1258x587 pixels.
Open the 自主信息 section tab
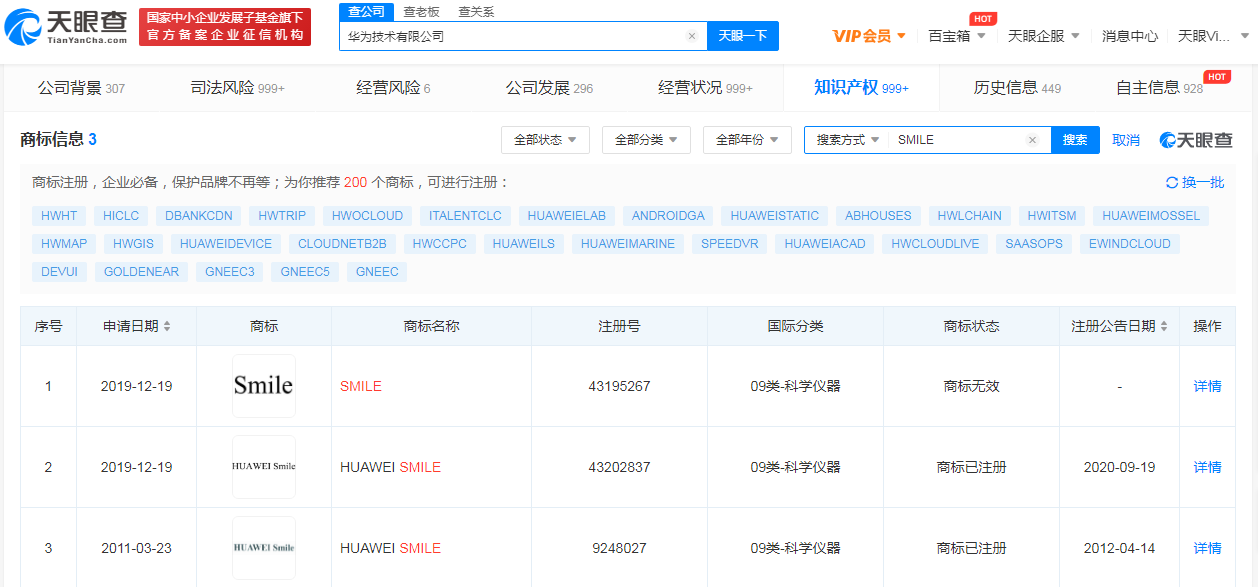tap(1160, 88)
